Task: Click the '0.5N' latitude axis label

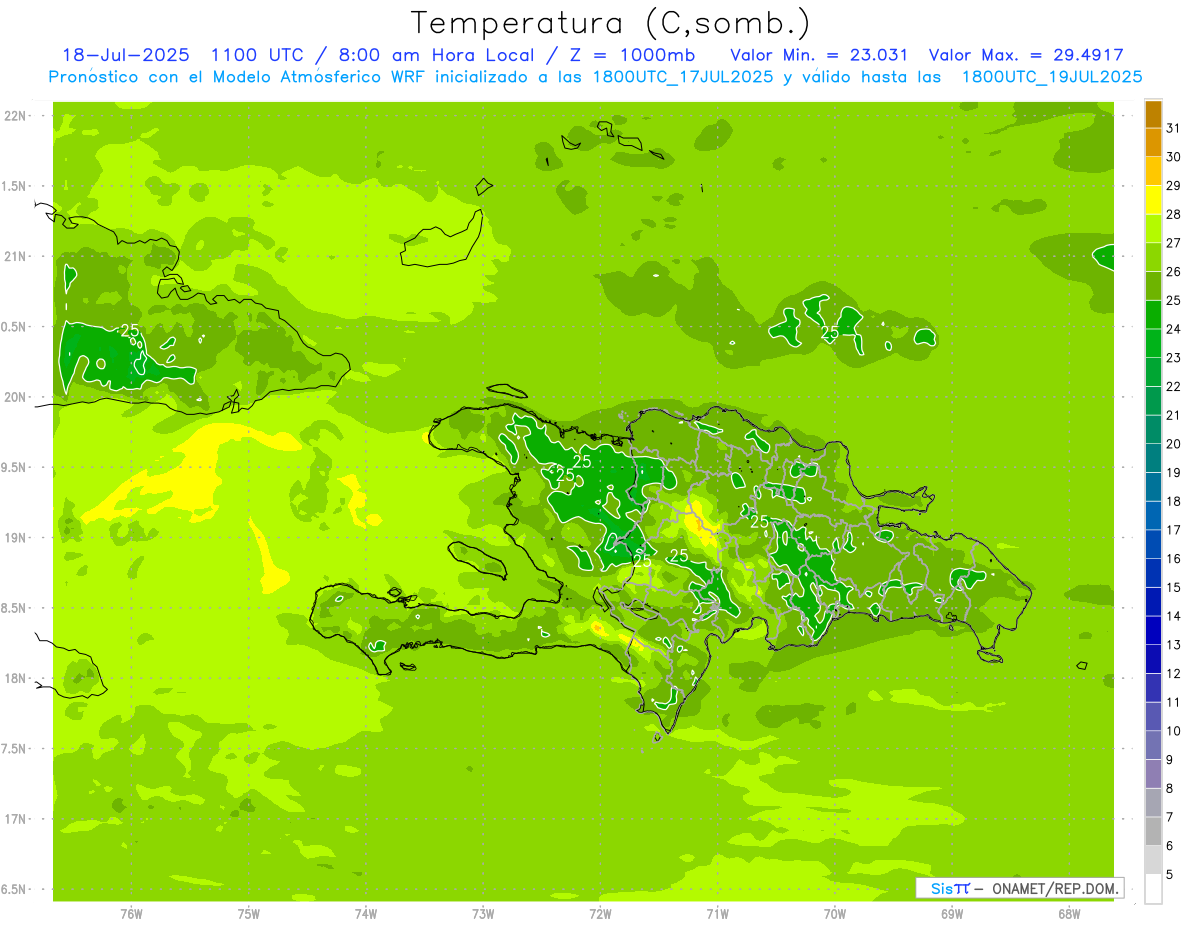Action: tap(14, 327)
